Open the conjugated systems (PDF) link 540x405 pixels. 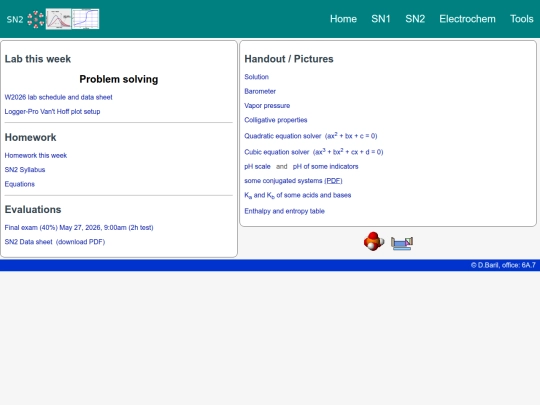(333, 181)
